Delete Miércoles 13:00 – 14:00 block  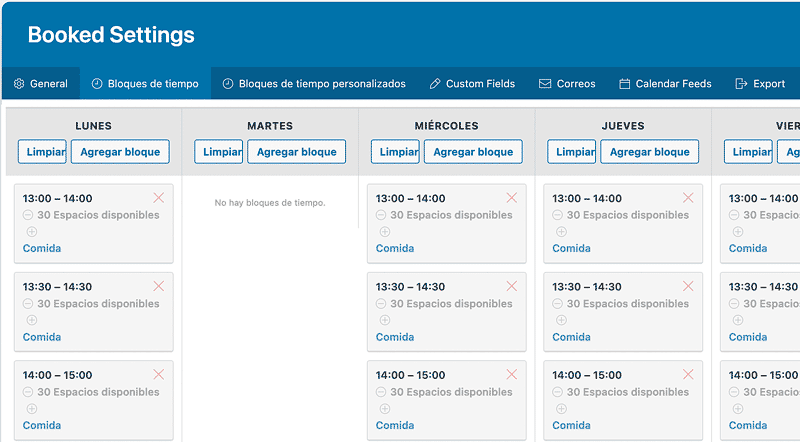pyautogui.click(x=512, y=198)
